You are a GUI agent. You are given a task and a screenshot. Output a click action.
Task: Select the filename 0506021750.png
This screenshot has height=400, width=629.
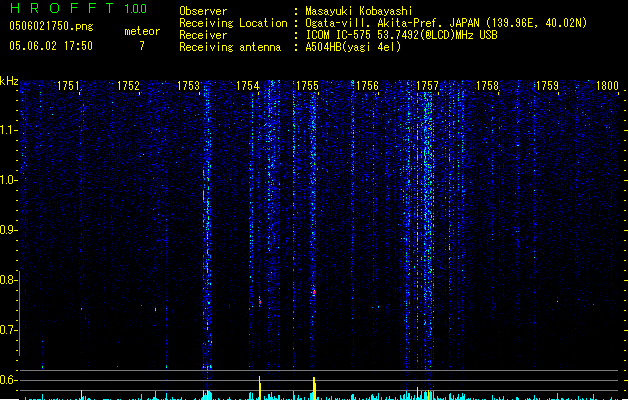tap(51, 27)
